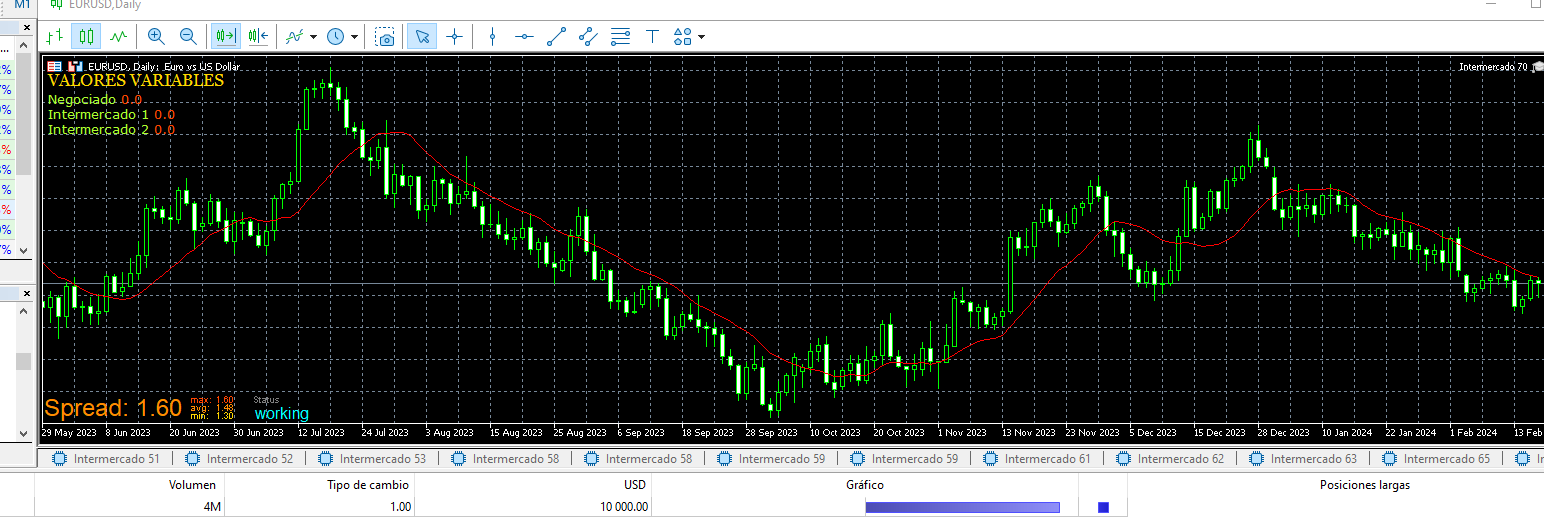Click lower left panel scroll down arrow
This screenshot has height=517, width=1544.
(24, 433)
